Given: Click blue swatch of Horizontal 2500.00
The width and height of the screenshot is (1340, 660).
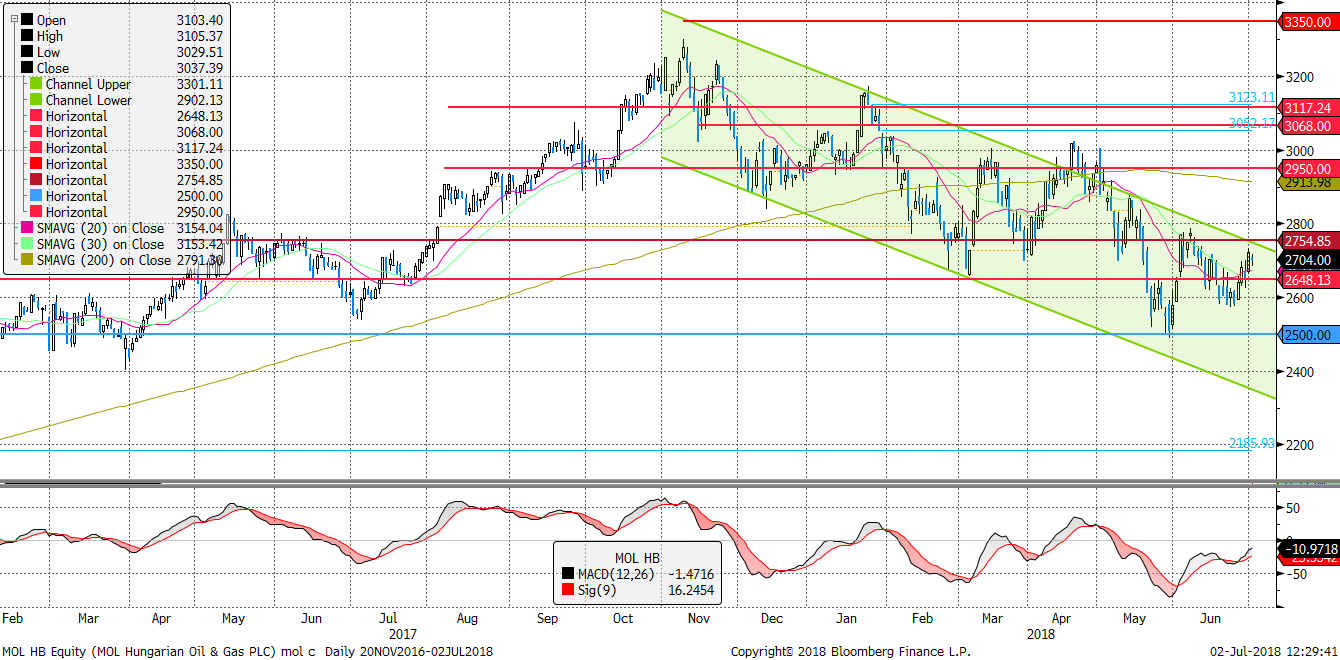Looking at the screenshot, I should click(x=35, y=196).
